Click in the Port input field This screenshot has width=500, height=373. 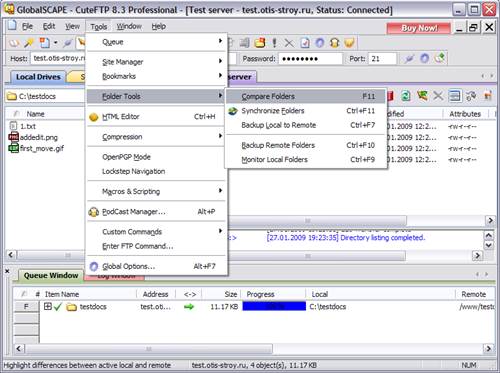[382, 59]
